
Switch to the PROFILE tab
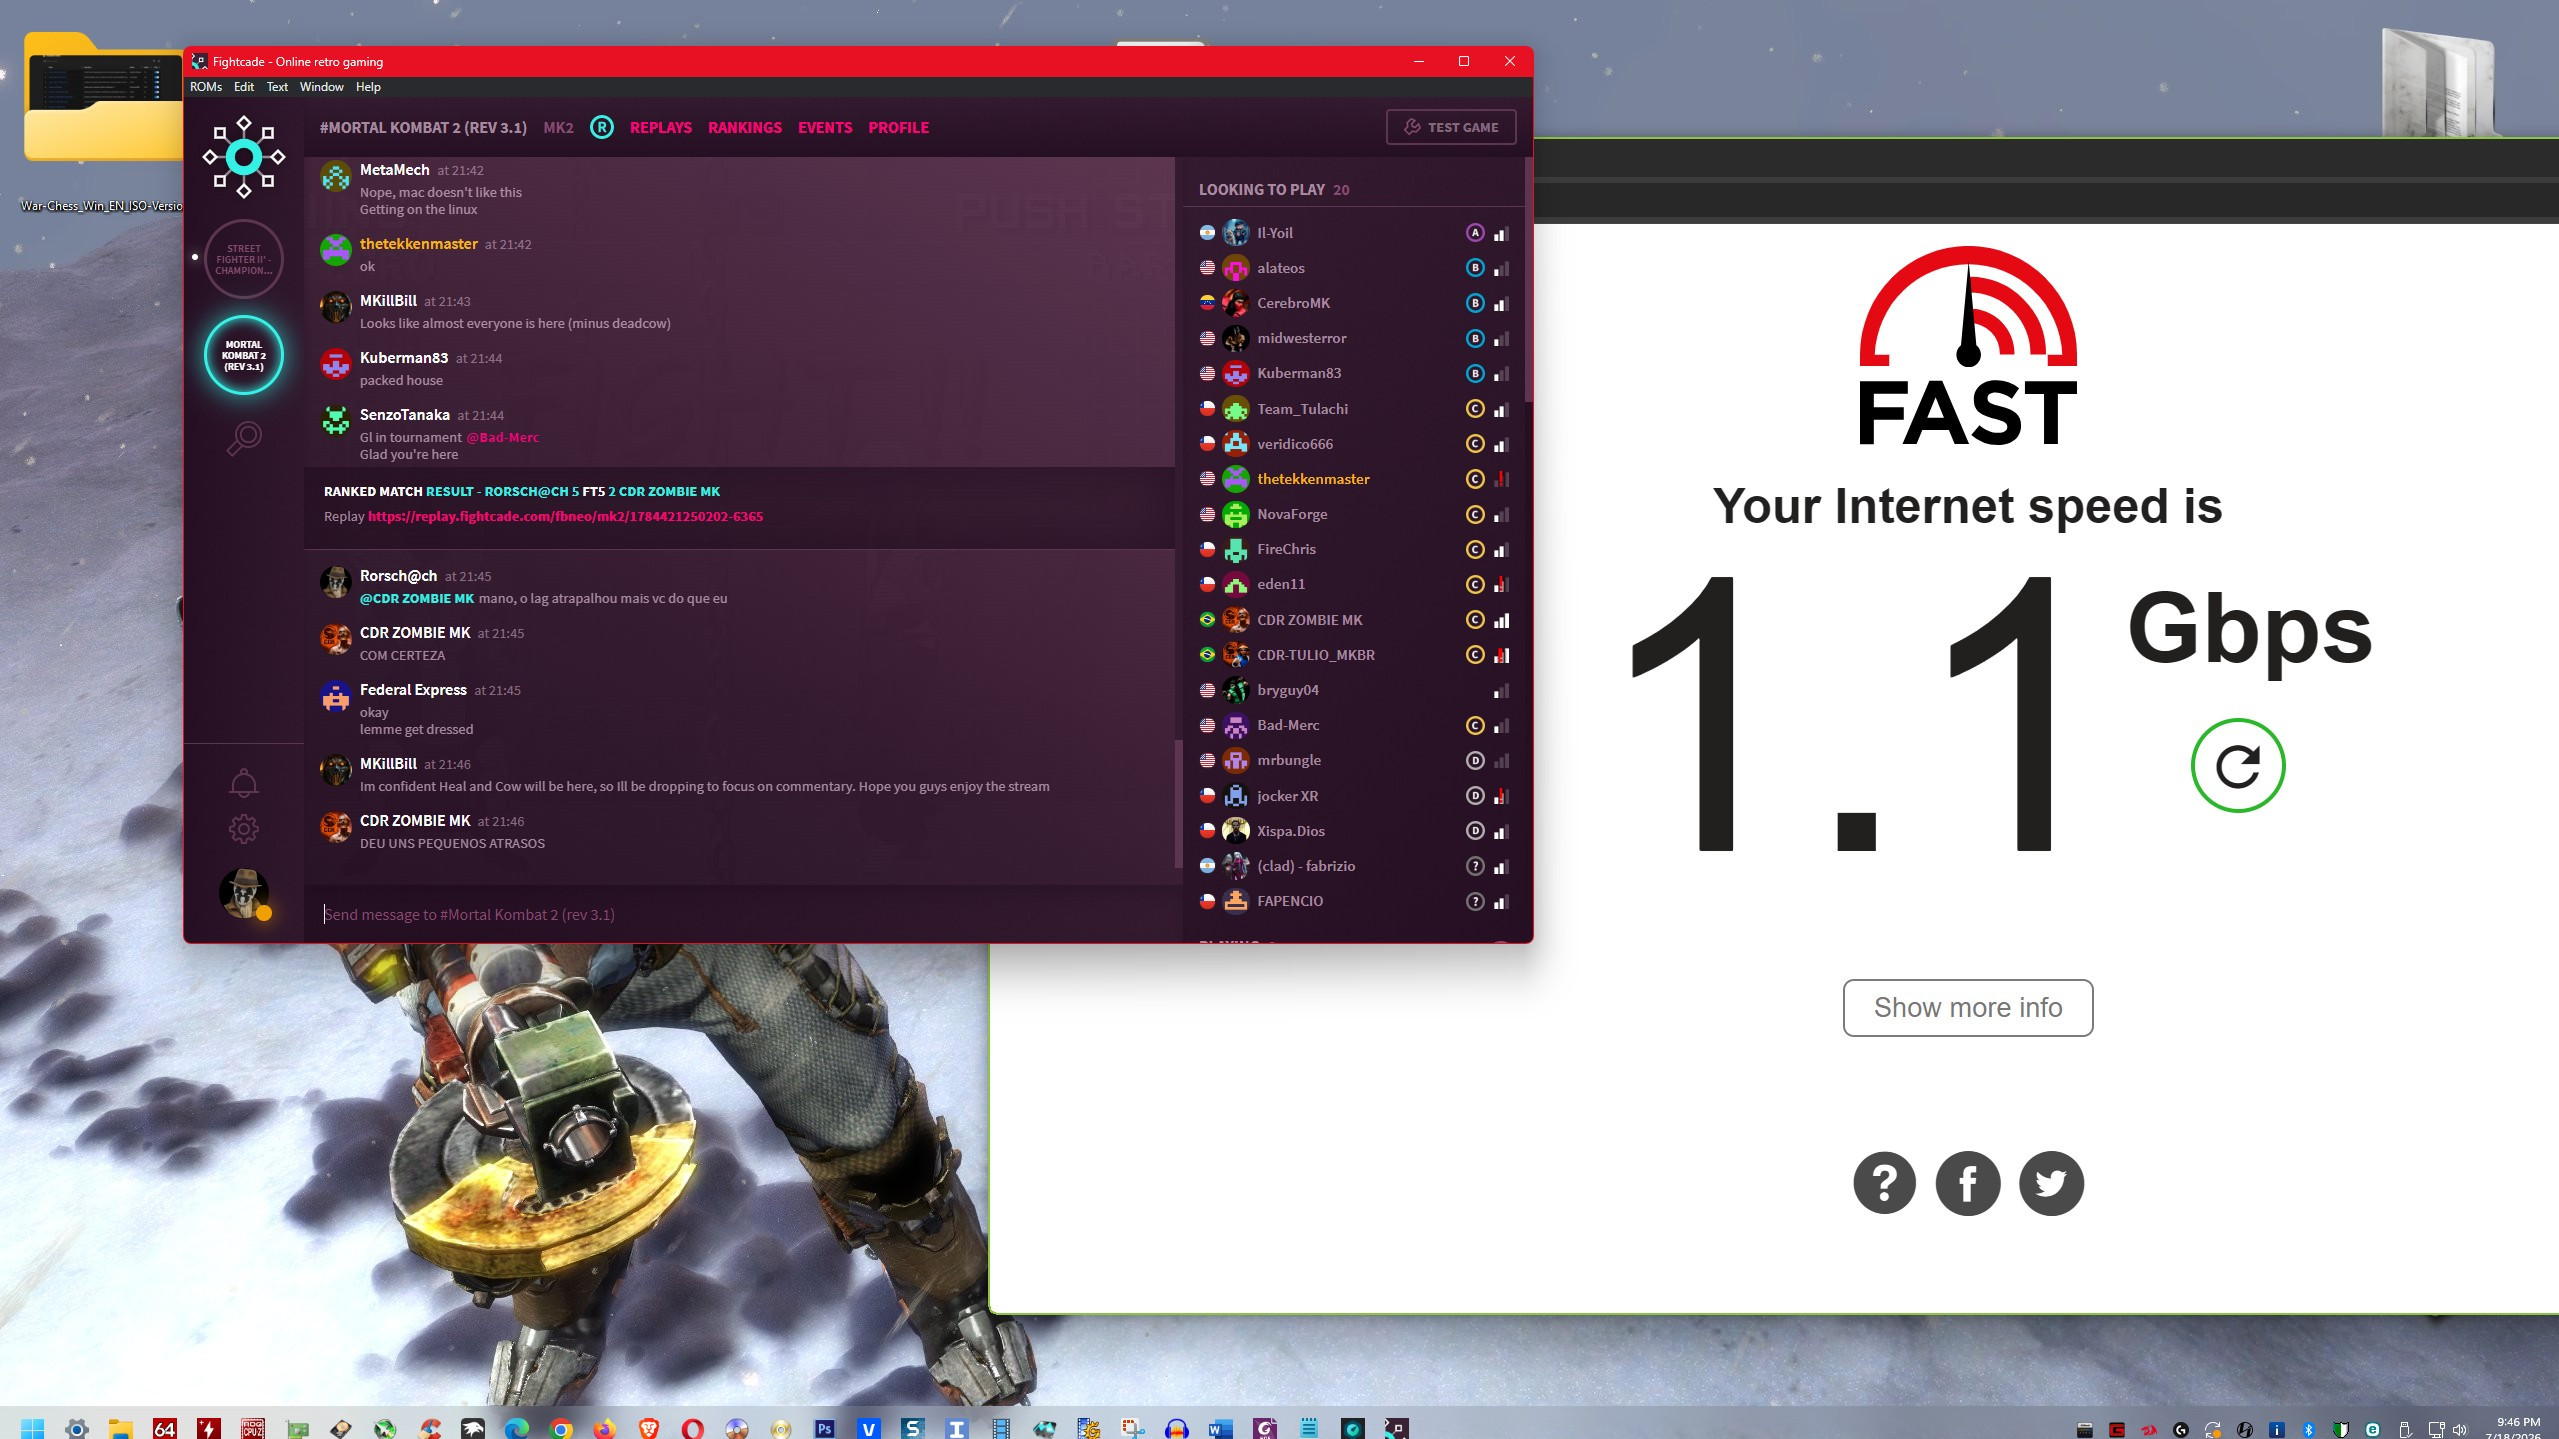(898, 127)
